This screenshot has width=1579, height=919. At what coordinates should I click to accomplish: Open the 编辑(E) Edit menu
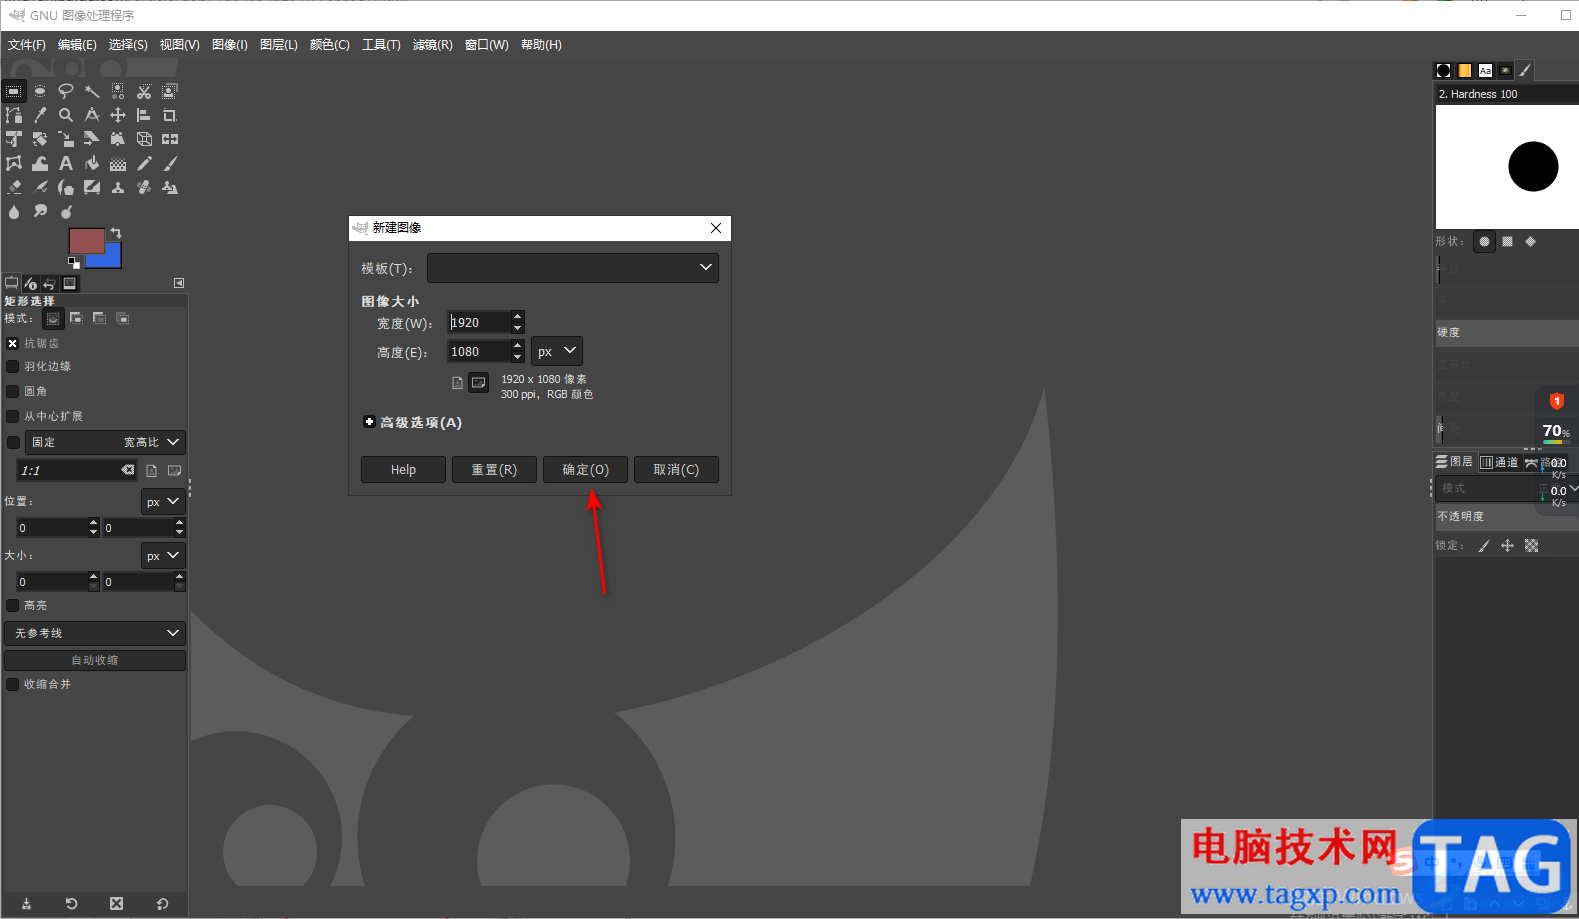click(x=77, y=45)
